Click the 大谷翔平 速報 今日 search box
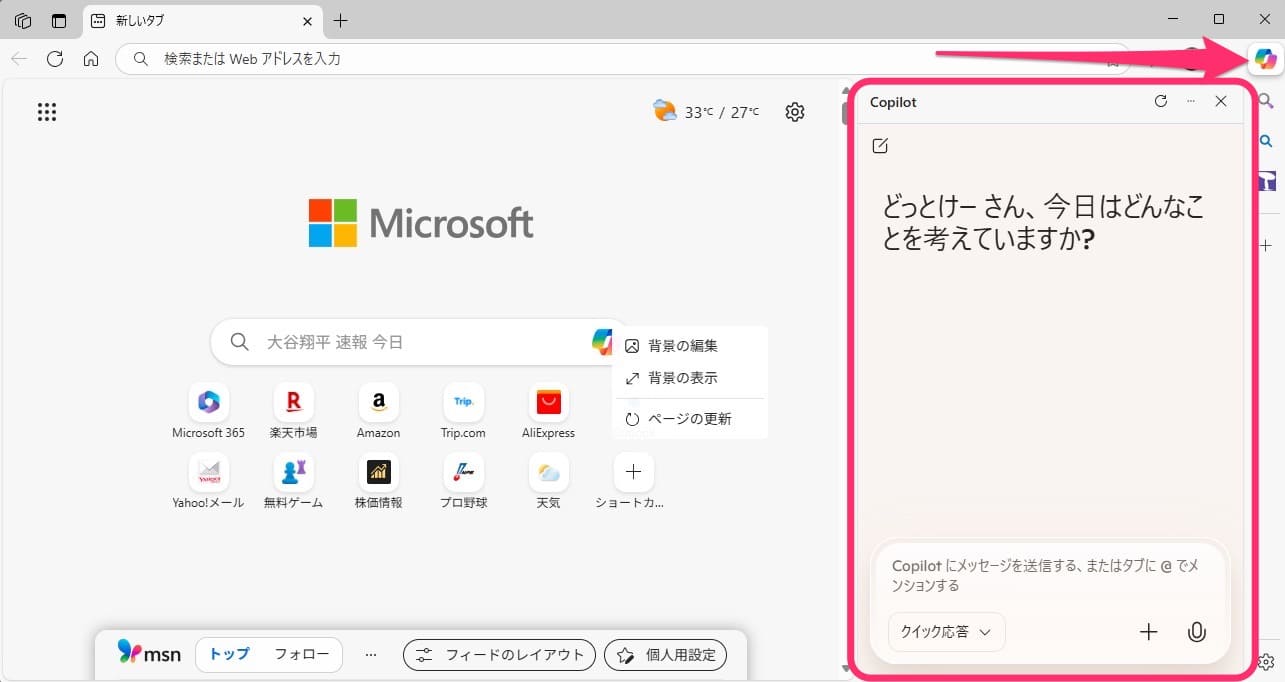 coord(420,342)
